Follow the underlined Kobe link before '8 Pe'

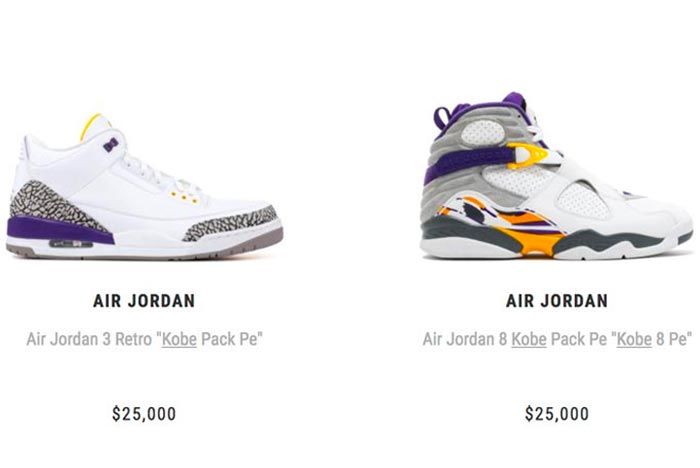pyautogui.click(x=634, y=339)
